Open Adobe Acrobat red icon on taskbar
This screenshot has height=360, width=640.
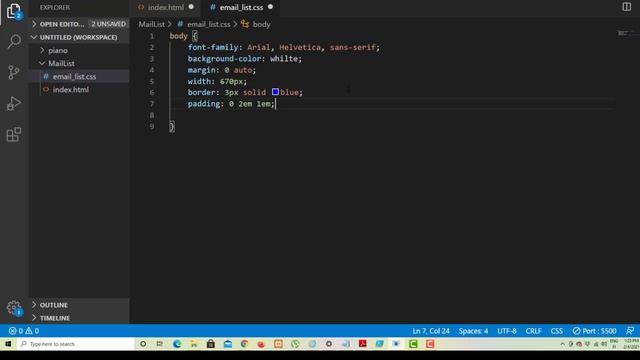coord(362,344)
